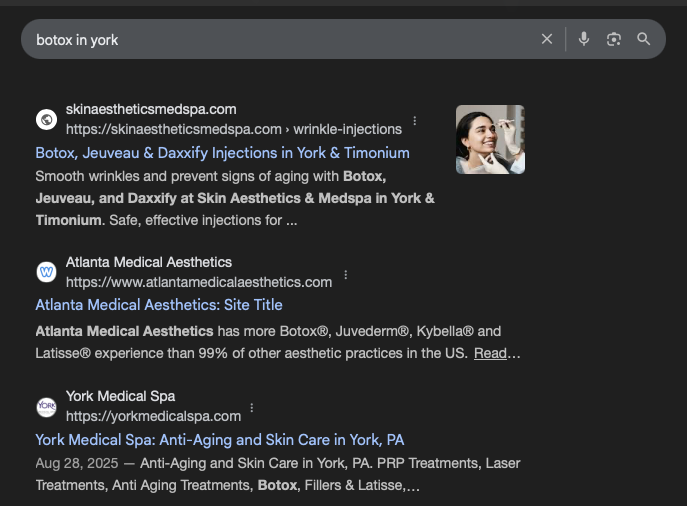Image resolution: width=687 pixels, height=506 pixels.
Task: Open more options for skinaestheticsmedspa.com result
Action: click(414, 120)
